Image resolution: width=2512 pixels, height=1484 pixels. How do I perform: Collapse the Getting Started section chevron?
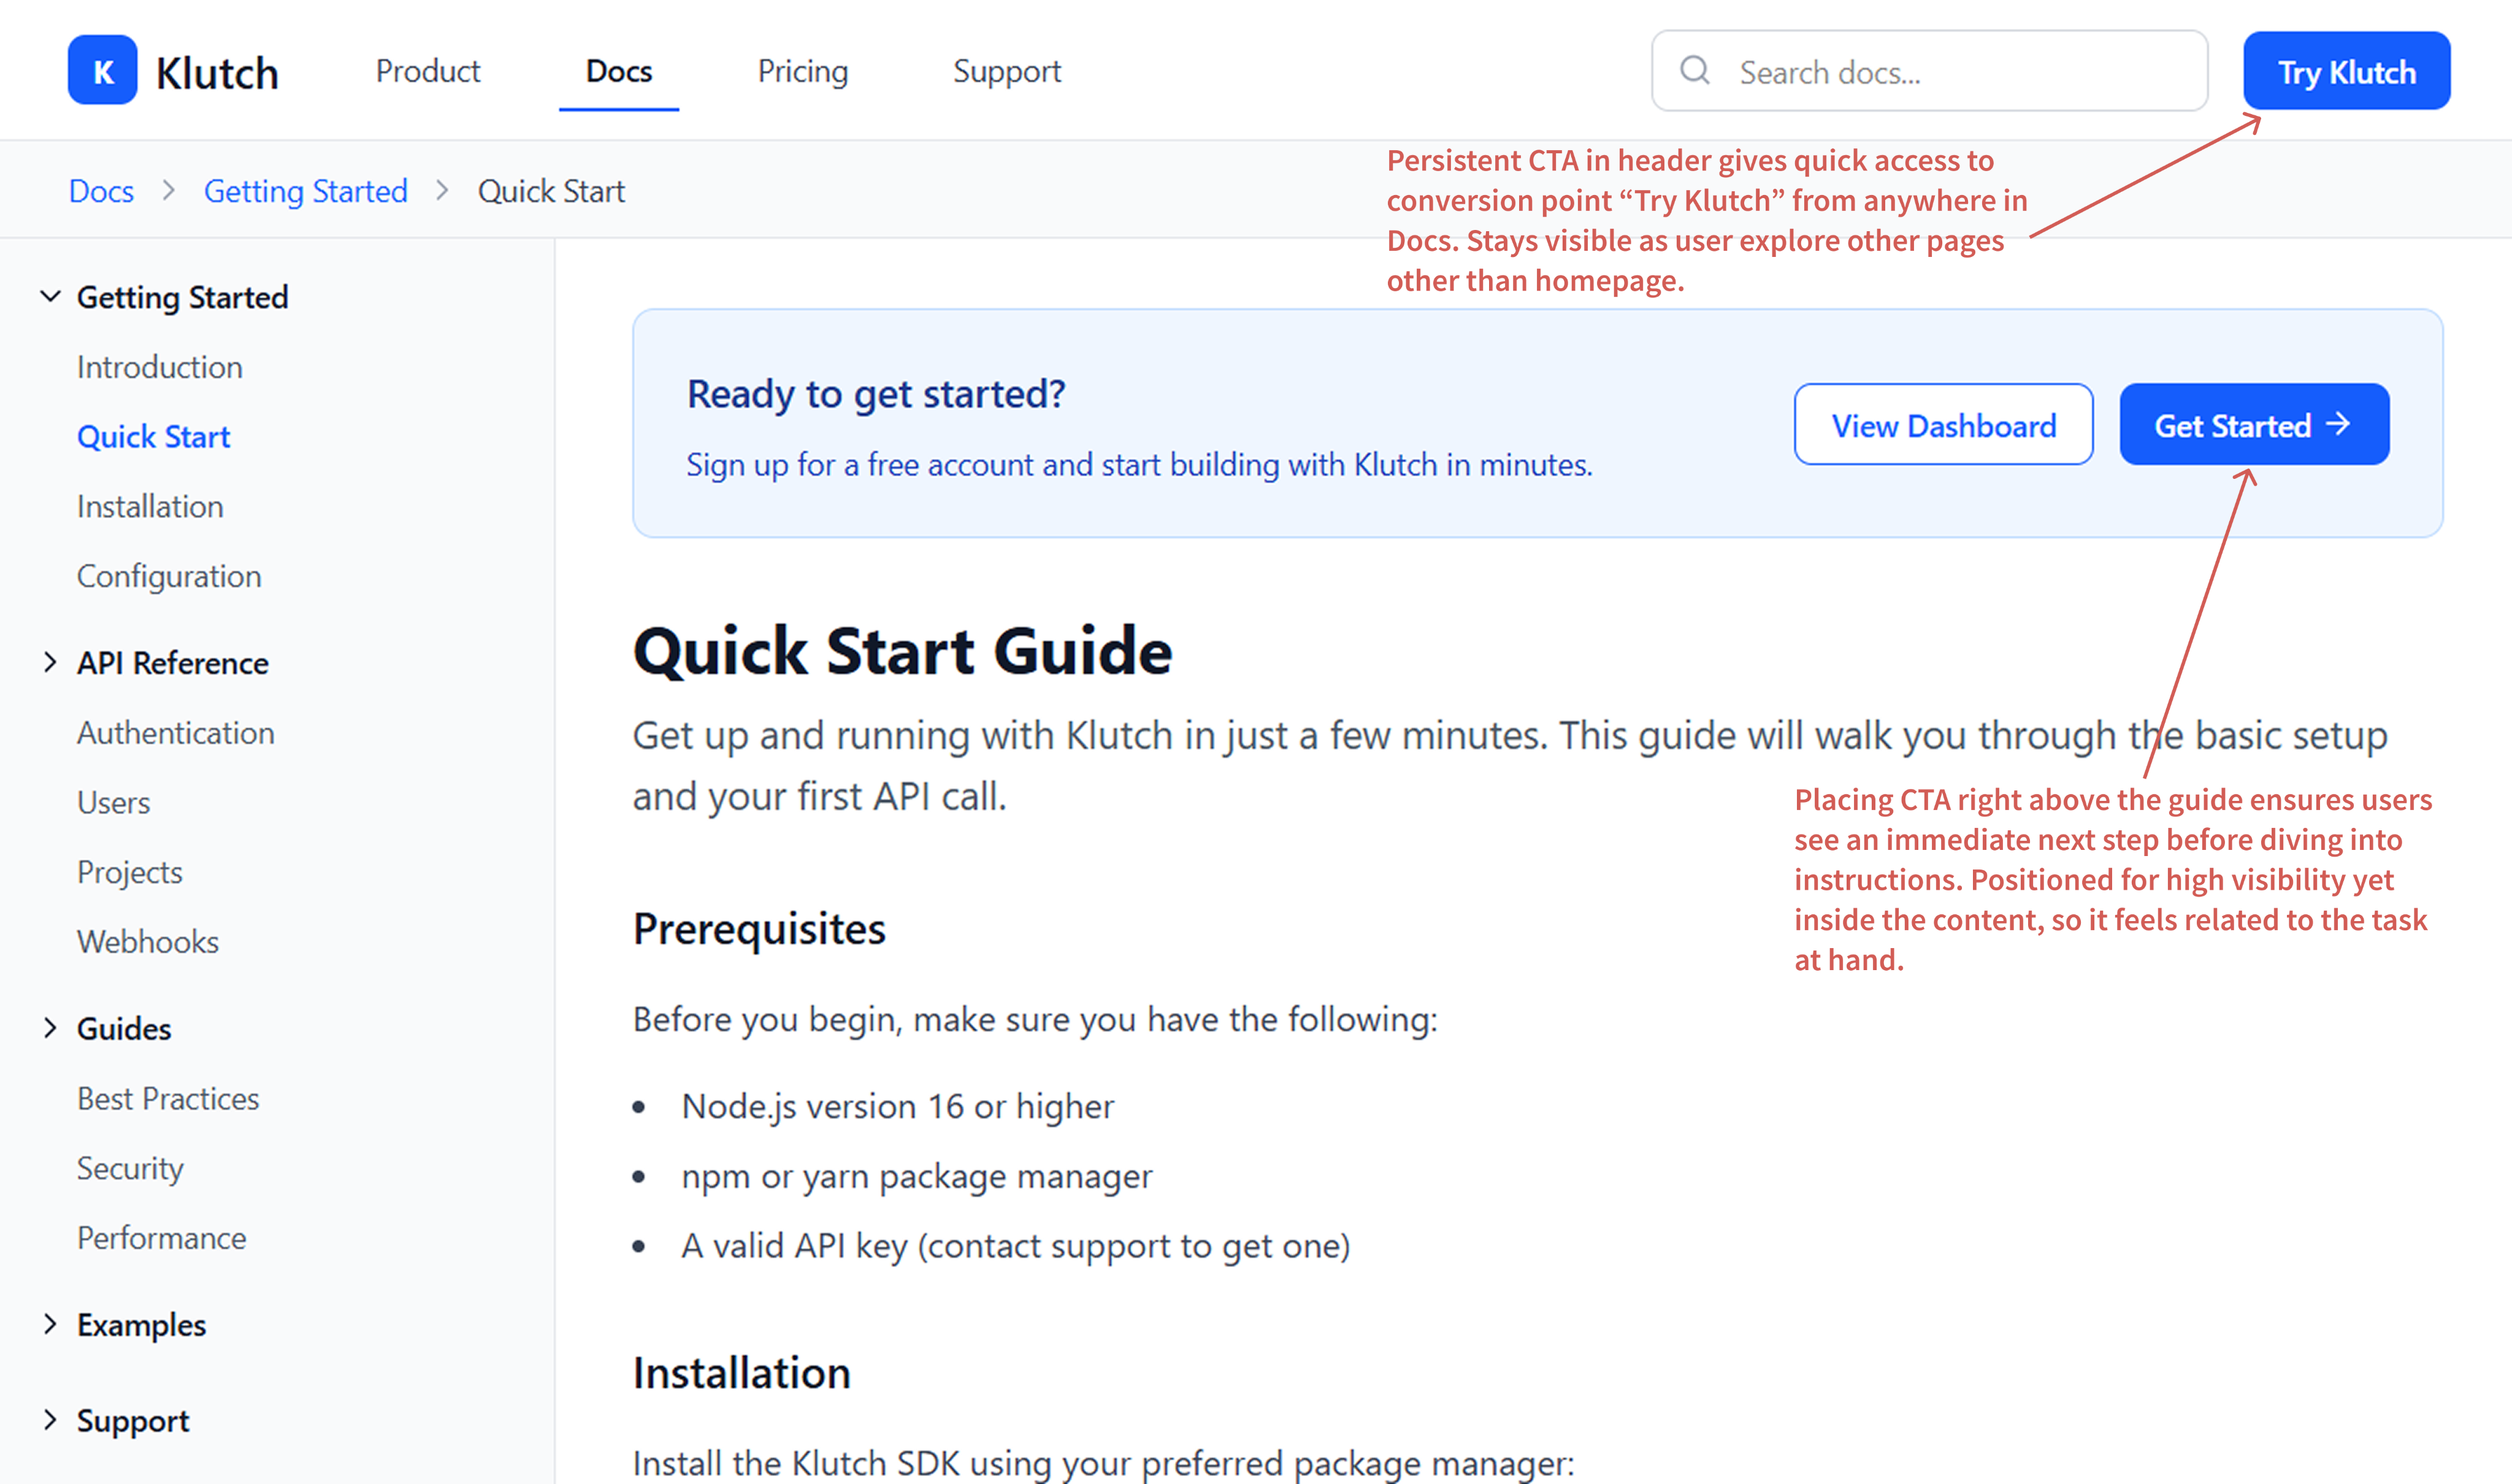50,296
